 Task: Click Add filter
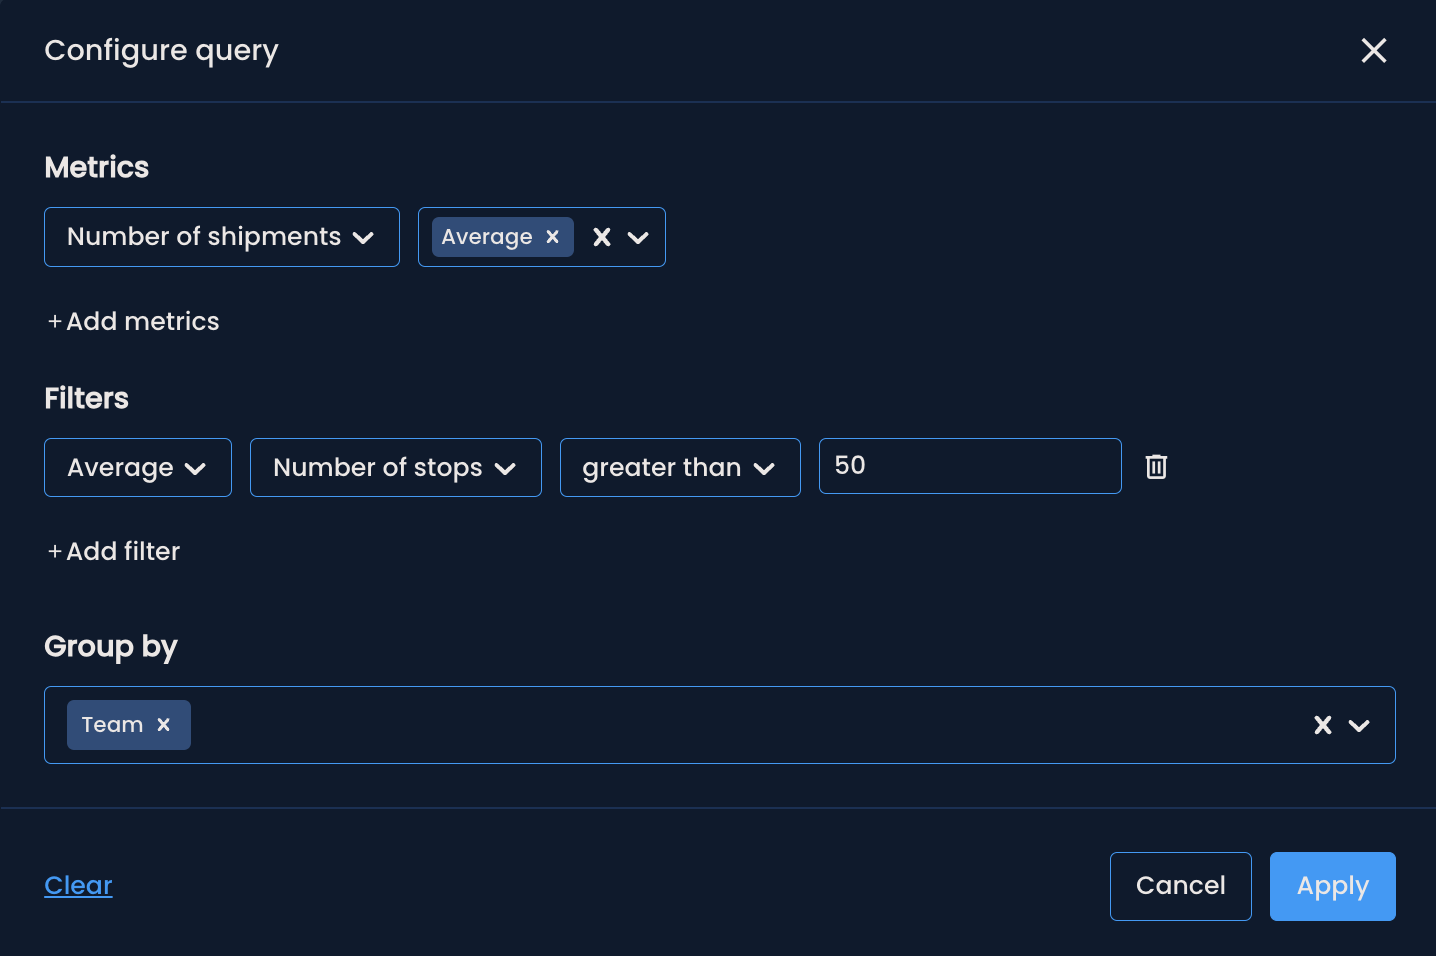pyautogui.click(x=115, y=551)
